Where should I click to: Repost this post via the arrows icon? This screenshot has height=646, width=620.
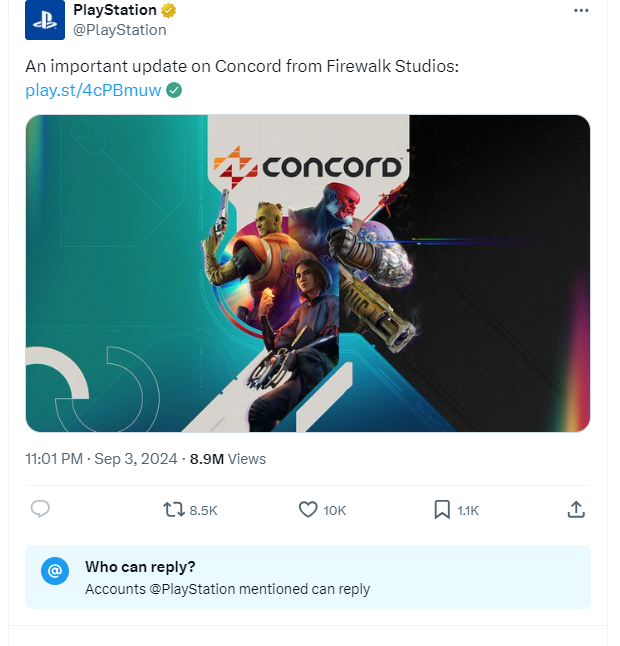[174, 510]
